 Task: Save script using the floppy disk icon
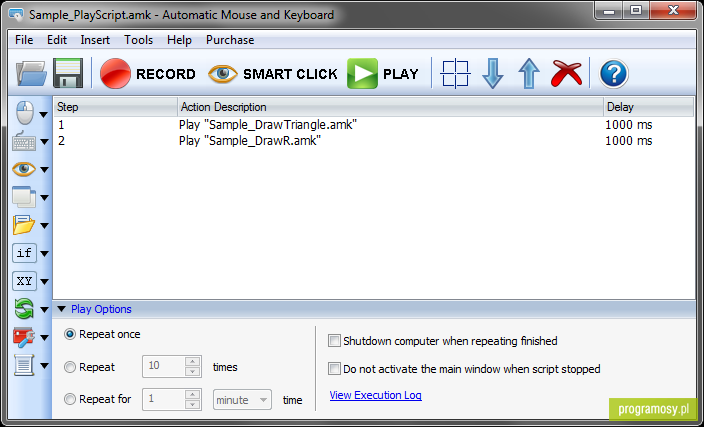click(68, 73)
